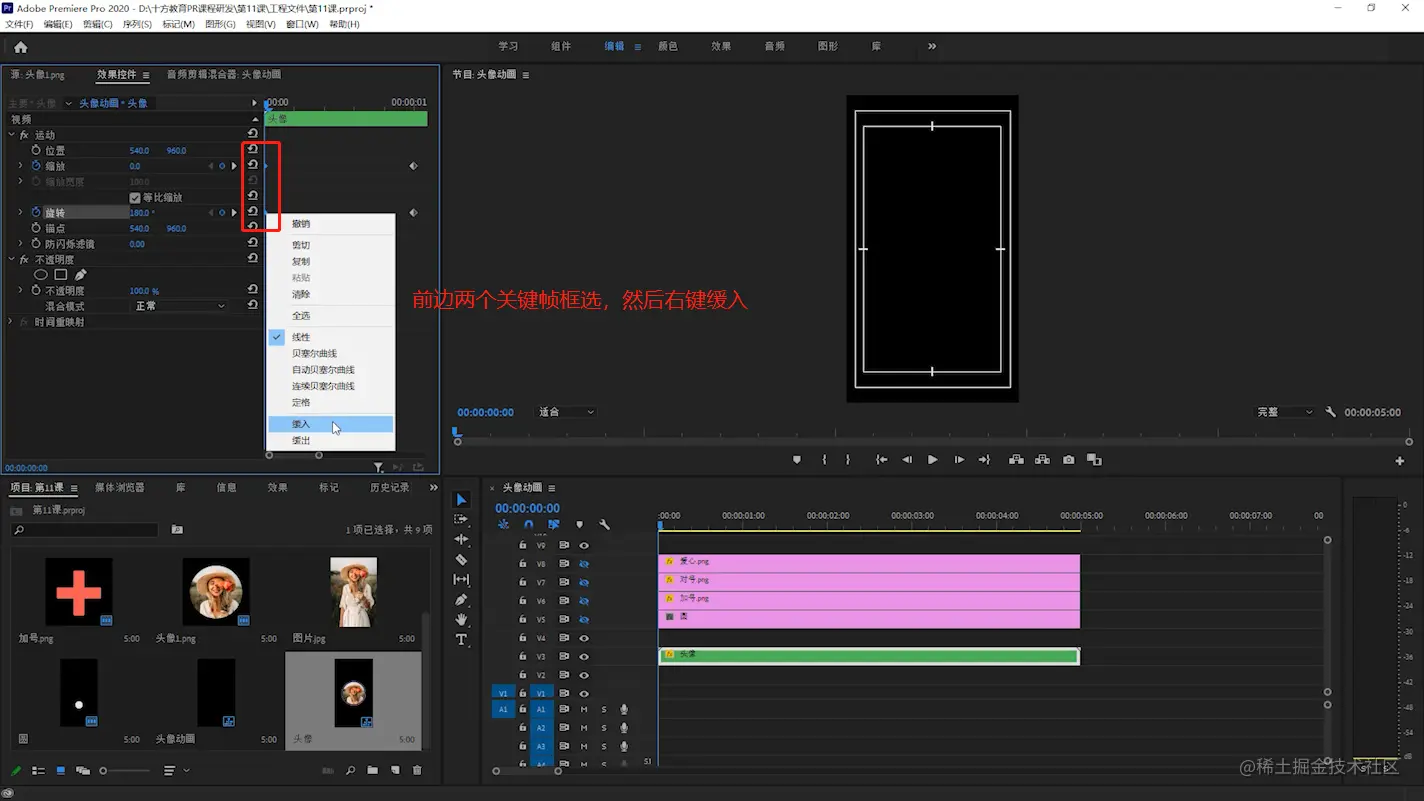Open the 混合模式 dropdown showing 正常
This screenshot has width=1424, height=801.
[180, 306]
